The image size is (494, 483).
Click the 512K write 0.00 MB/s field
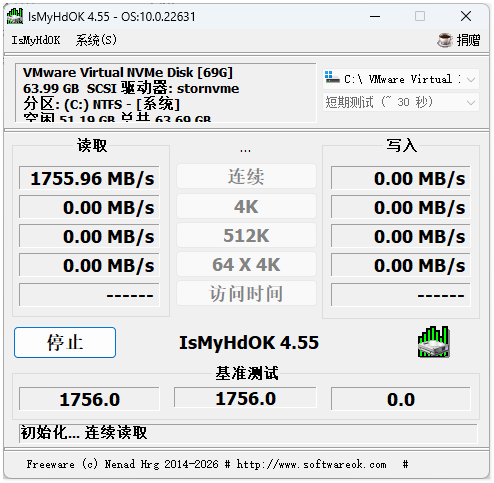(x=401, y=236)
